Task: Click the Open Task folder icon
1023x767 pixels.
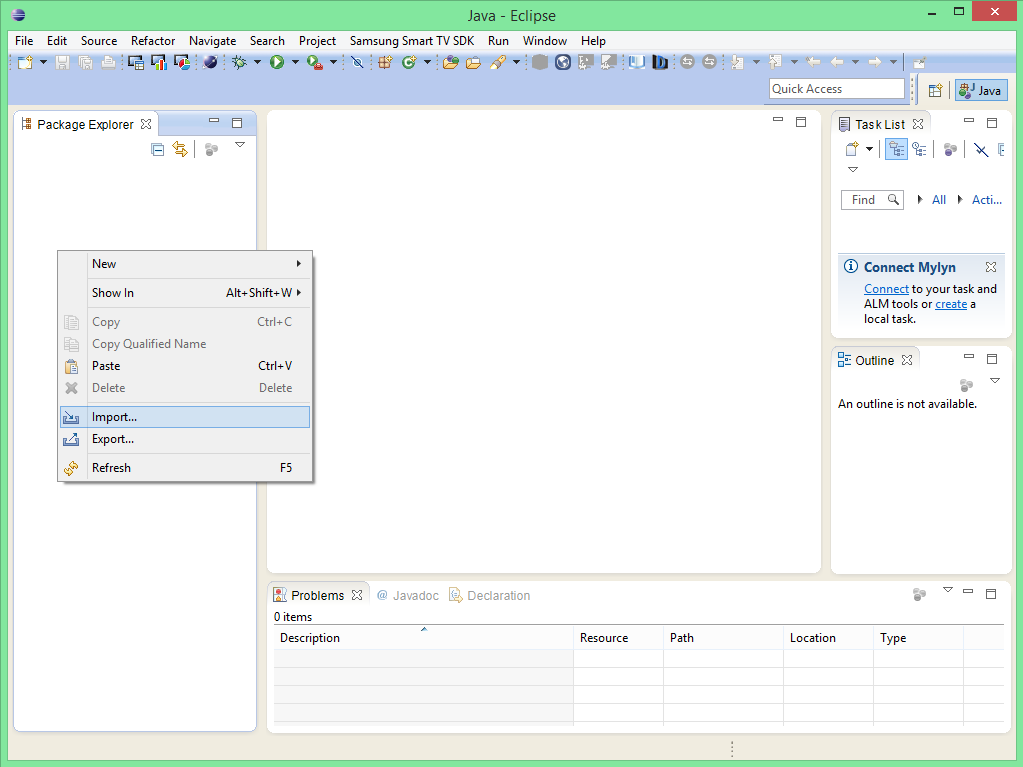Action: click(474, 63)
